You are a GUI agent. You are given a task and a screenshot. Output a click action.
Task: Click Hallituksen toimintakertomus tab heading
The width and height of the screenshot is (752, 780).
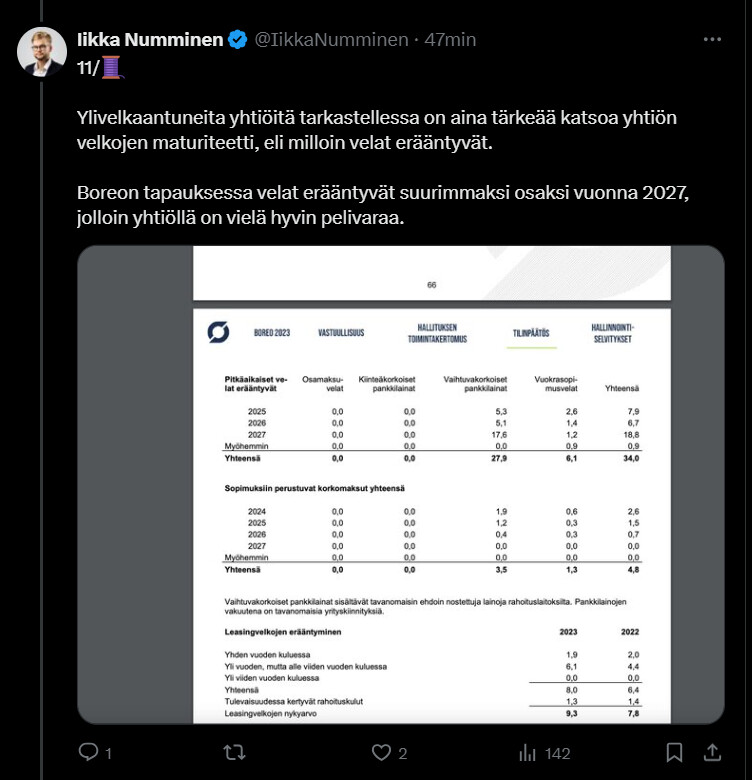438,333
